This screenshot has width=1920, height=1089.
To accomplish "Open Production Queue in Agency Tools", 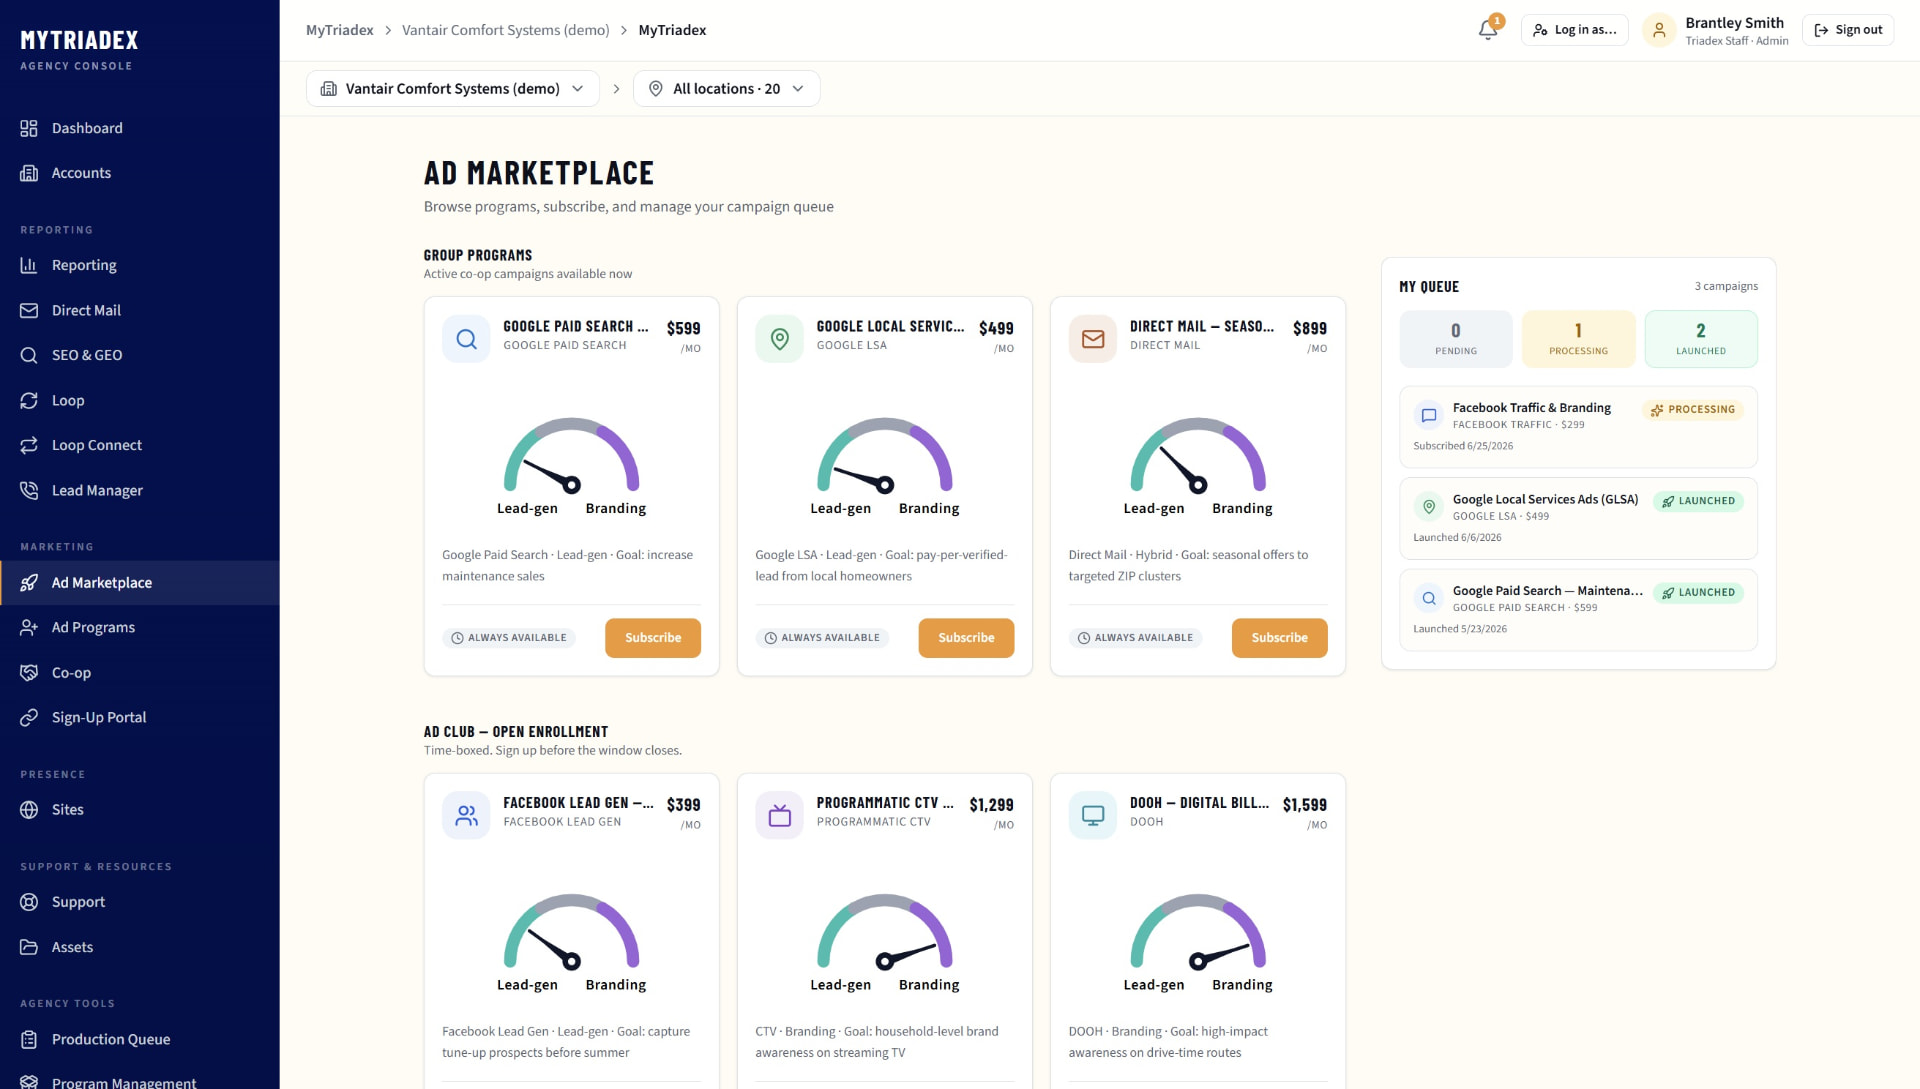I will click(140, 1039).
